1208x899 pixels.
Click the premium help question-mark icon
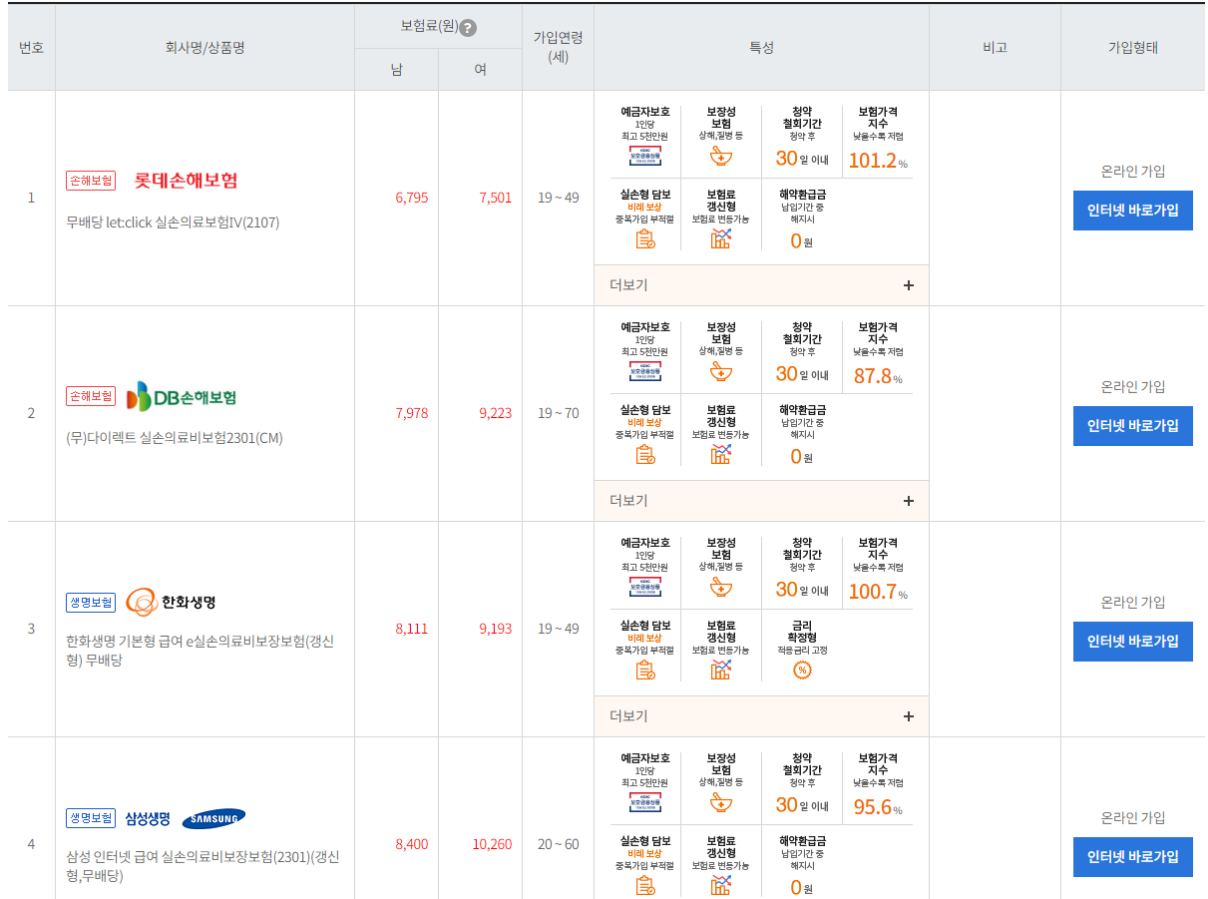[468, 28]
